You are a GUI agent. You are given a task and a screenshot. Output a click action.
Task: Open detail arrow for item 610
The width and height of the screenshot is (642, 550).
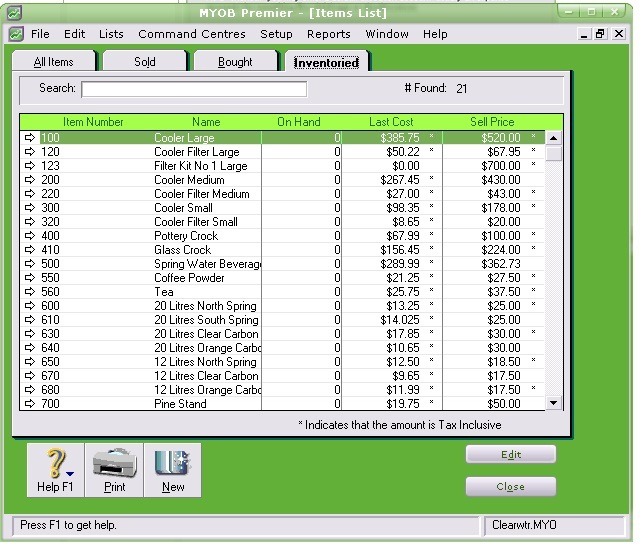point(30,320)
